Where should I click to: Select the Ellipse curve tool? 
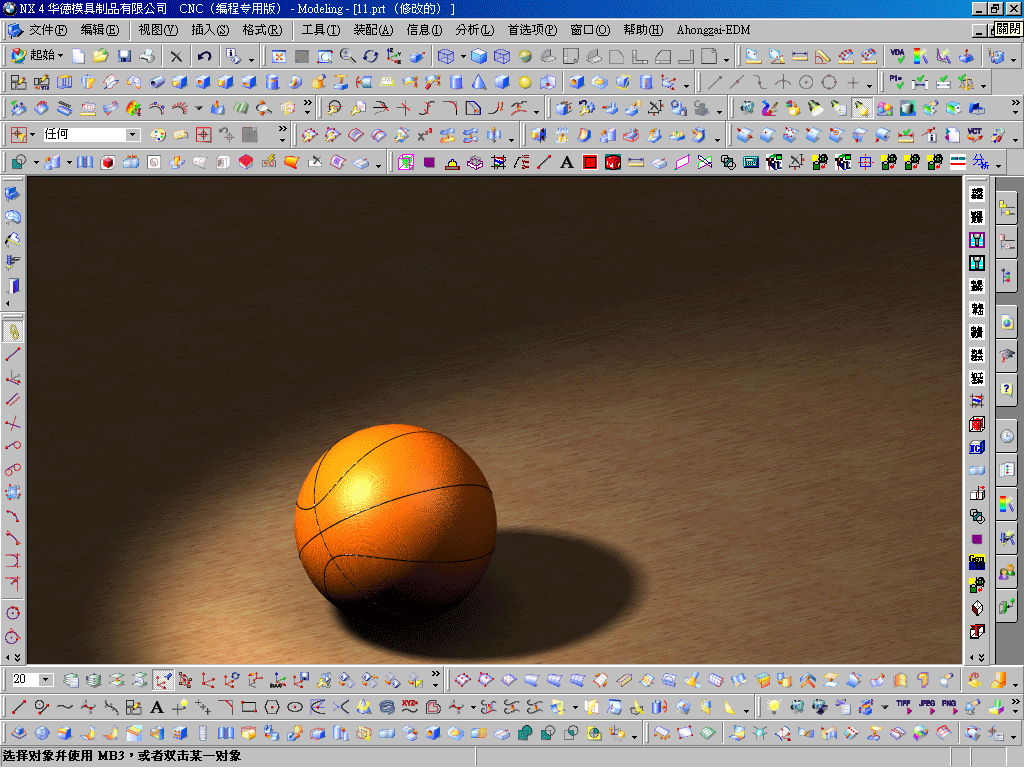(295, 707)
